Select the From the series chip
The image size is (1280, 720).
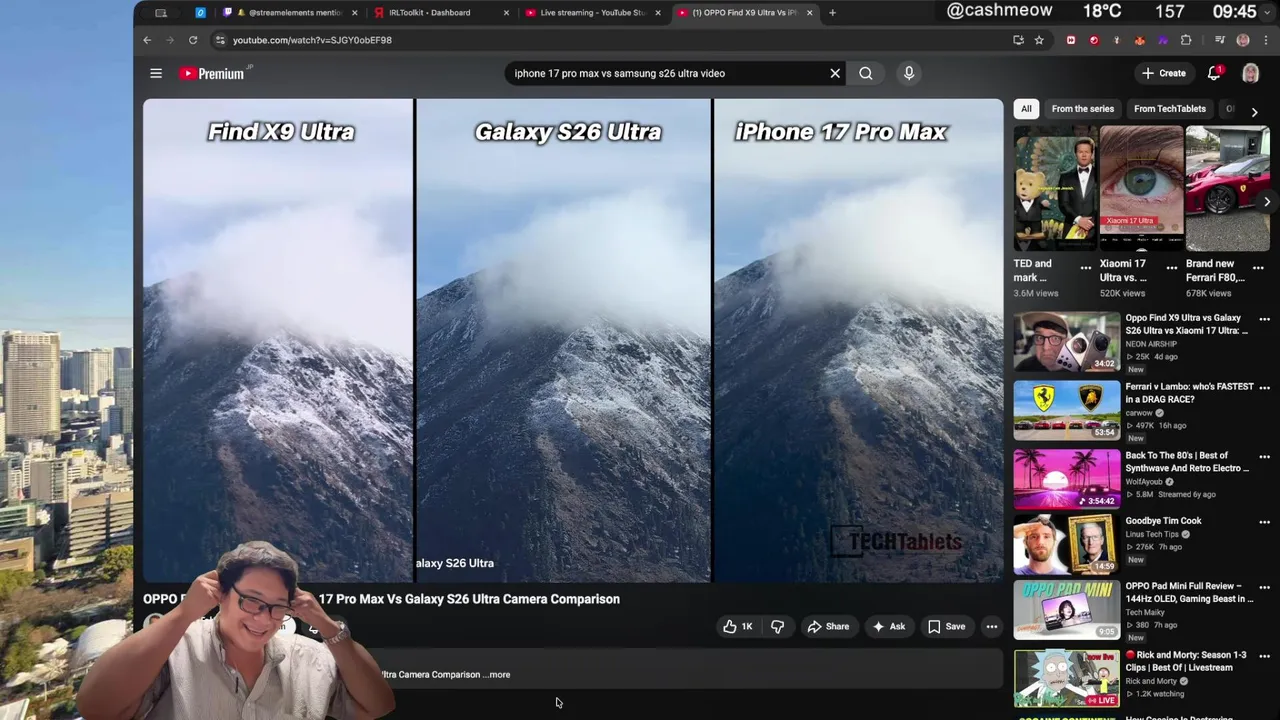[x=1082, y=108]
